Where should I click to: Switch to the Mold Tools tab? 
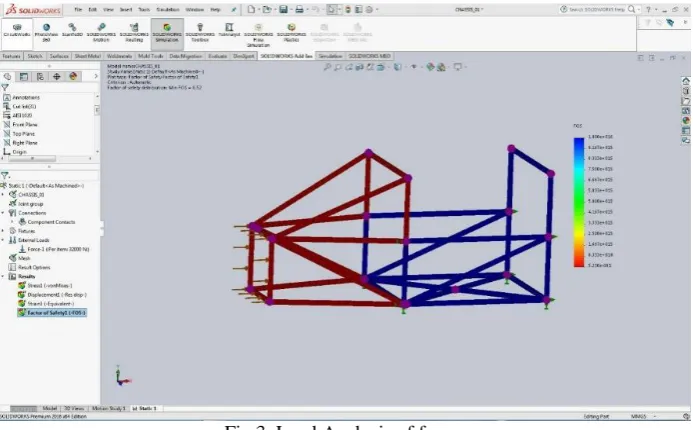coord(151,56)
